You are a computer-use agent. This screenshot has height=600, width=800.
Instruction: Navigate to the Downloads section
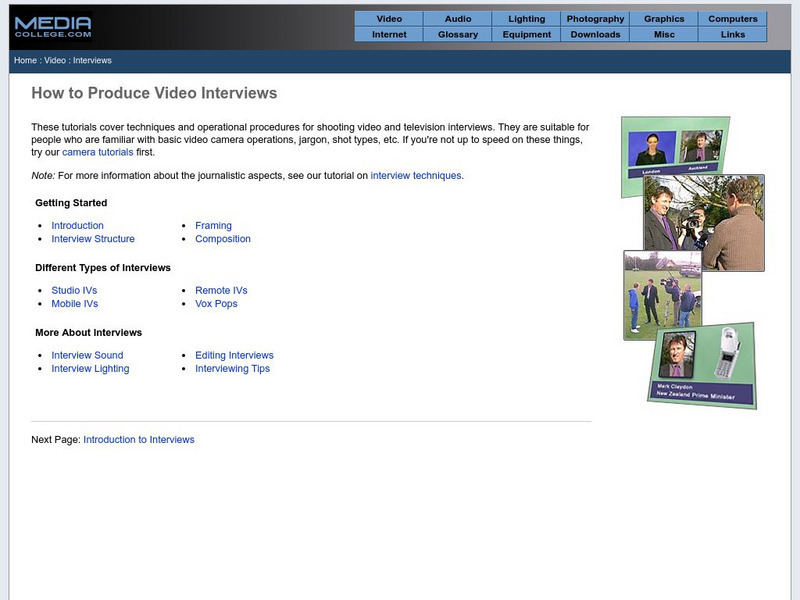(x=595, y=34)
